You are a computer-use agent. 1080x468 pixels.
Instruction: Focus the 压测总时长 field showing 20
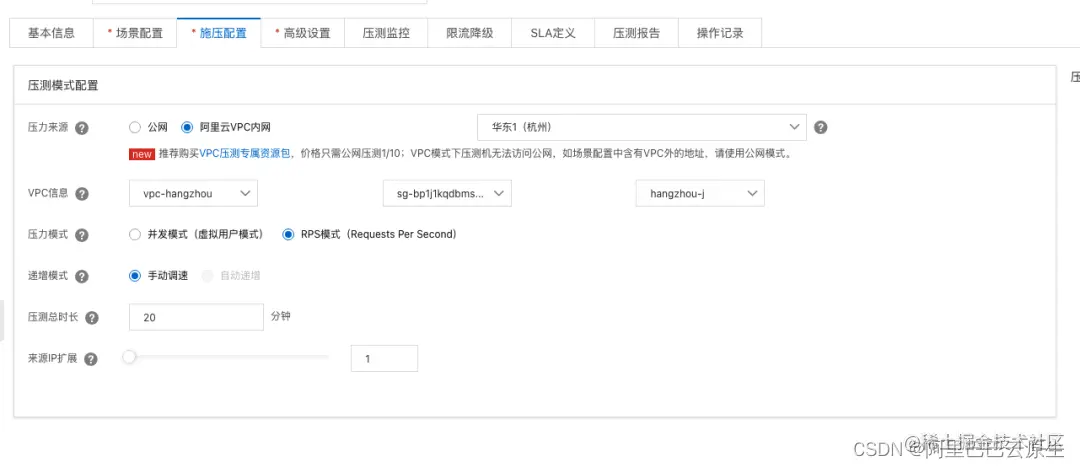pos(196,317)
